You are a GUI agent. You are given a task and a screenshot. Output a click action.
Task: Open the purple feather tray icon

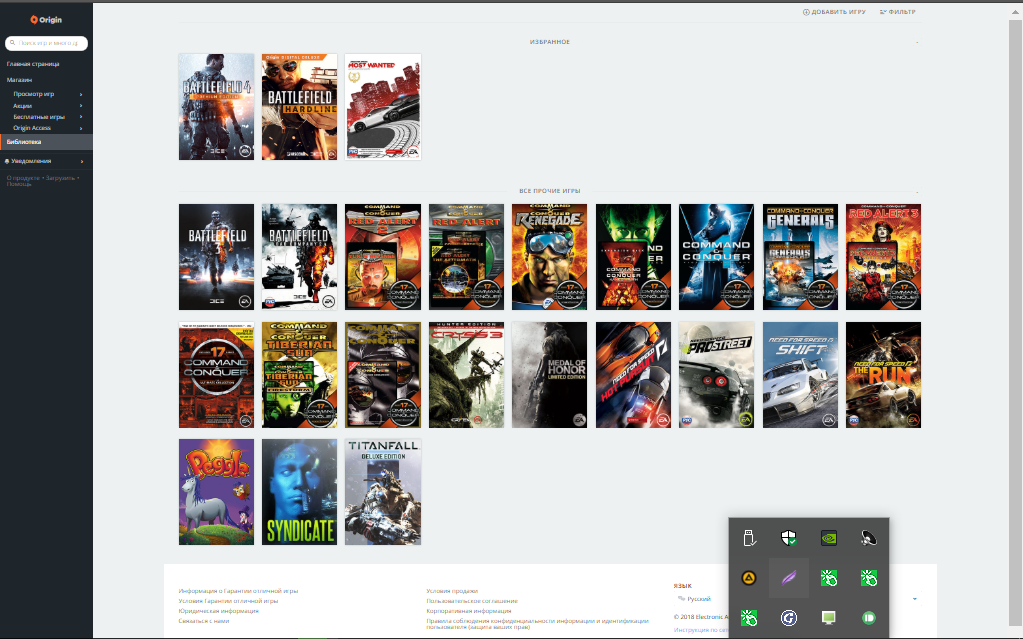pyautogui.click(x=788, y=578)
